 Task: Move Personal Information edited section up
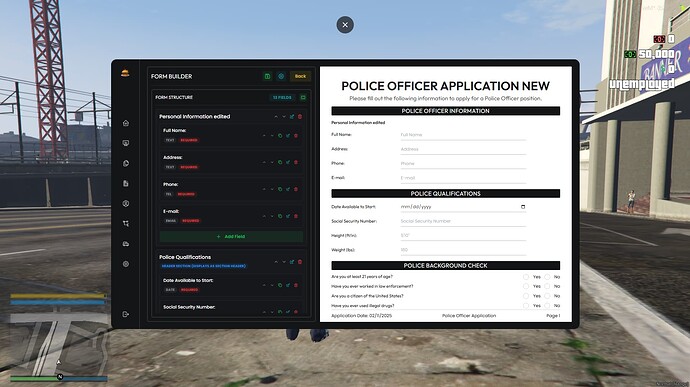[276, 117]
